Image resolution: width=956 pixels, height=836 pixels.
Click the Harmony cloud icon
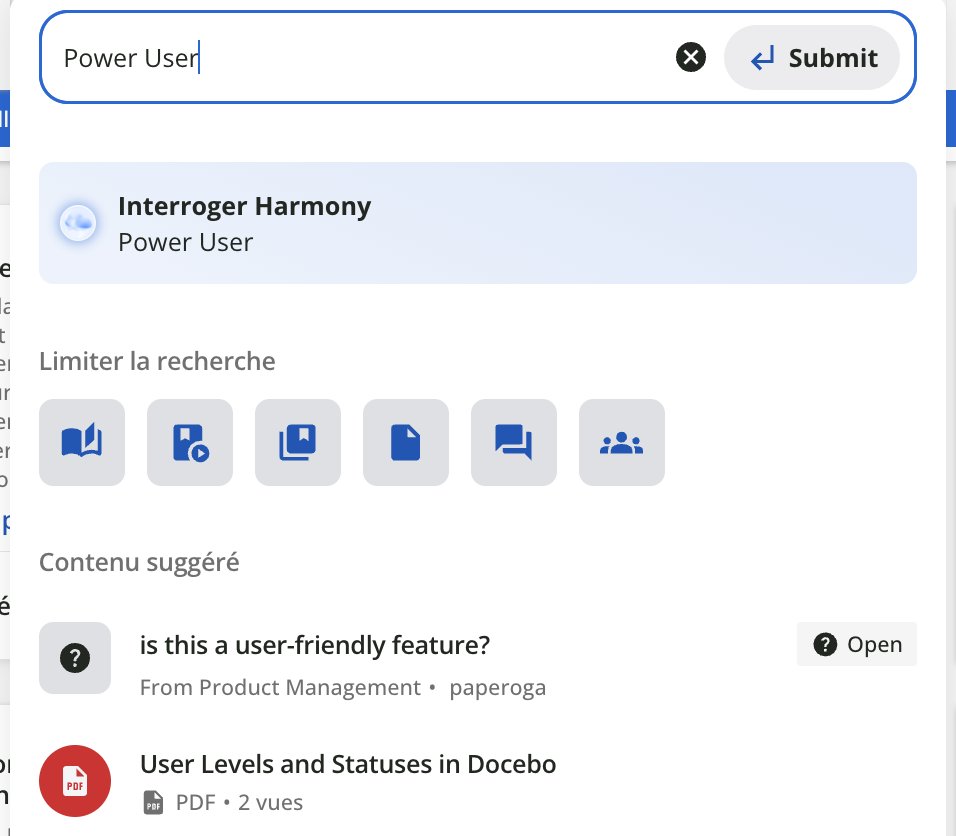tap(78, 223)
